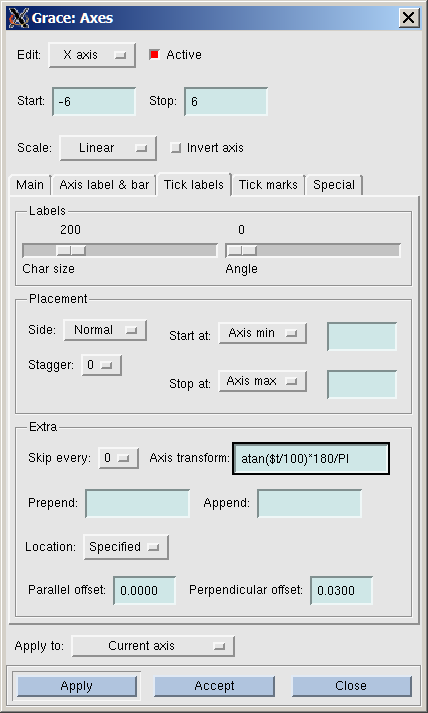Expand the Side Normal dropdown
This screenshot has height=713, width=428.
[105, 330]
